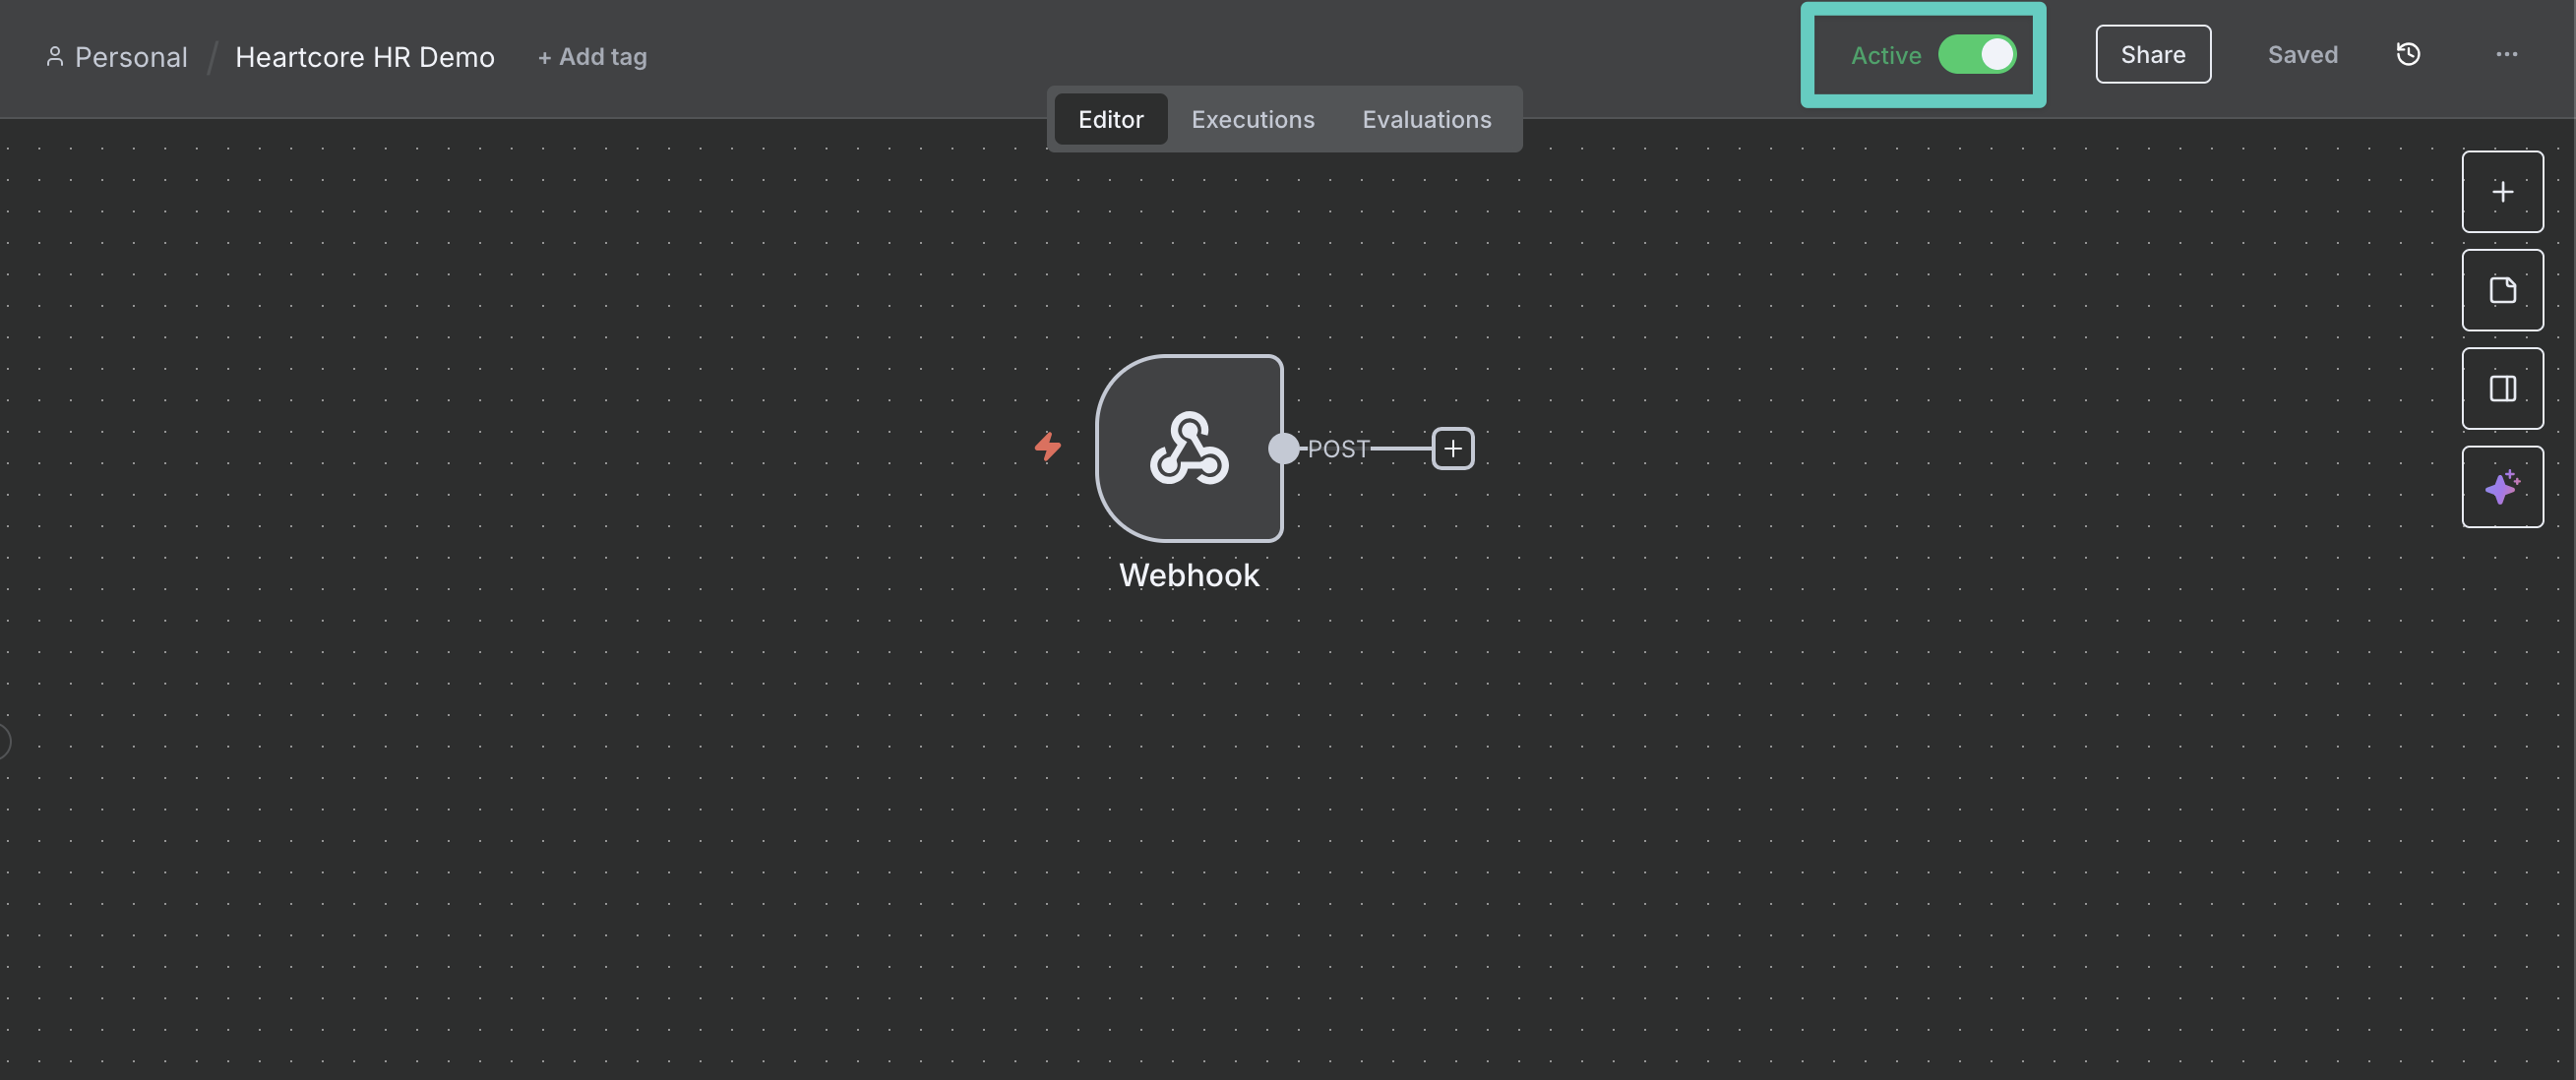Click the red trigger lightning bolt icon

pyautogui.click(x=1047, y=446)
